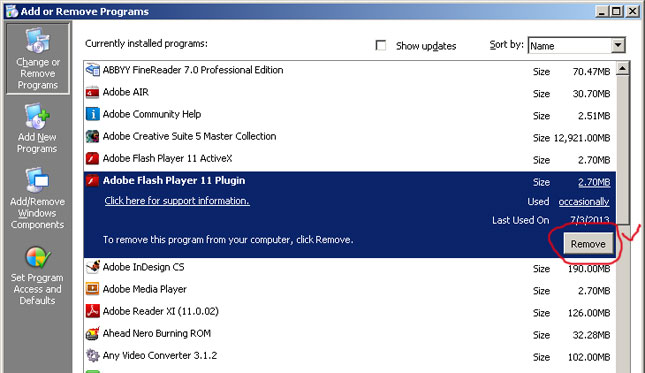This screenshot has height=373, width=645.
Task: Open Click here for support information link
Action: pyautogui.click(x=177, y=201)
